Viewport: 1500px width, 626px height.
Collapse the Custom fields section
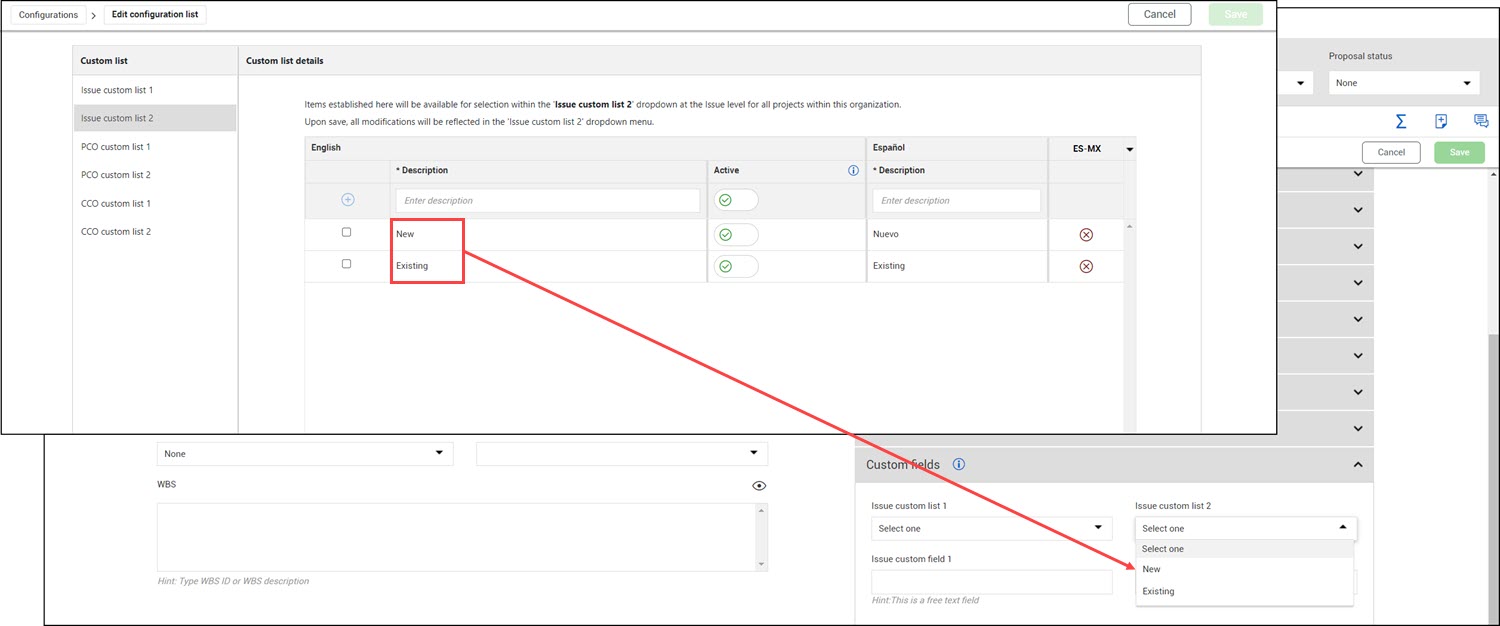1357,465
